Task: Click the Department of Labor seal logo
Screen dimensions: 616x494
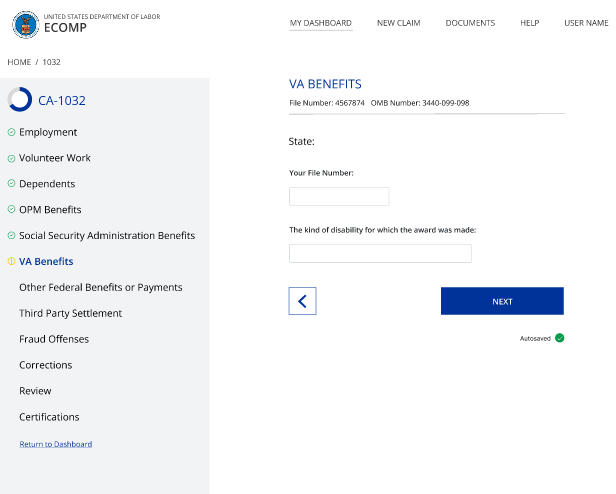Action: pyautogui.click(x=26, y=24)
